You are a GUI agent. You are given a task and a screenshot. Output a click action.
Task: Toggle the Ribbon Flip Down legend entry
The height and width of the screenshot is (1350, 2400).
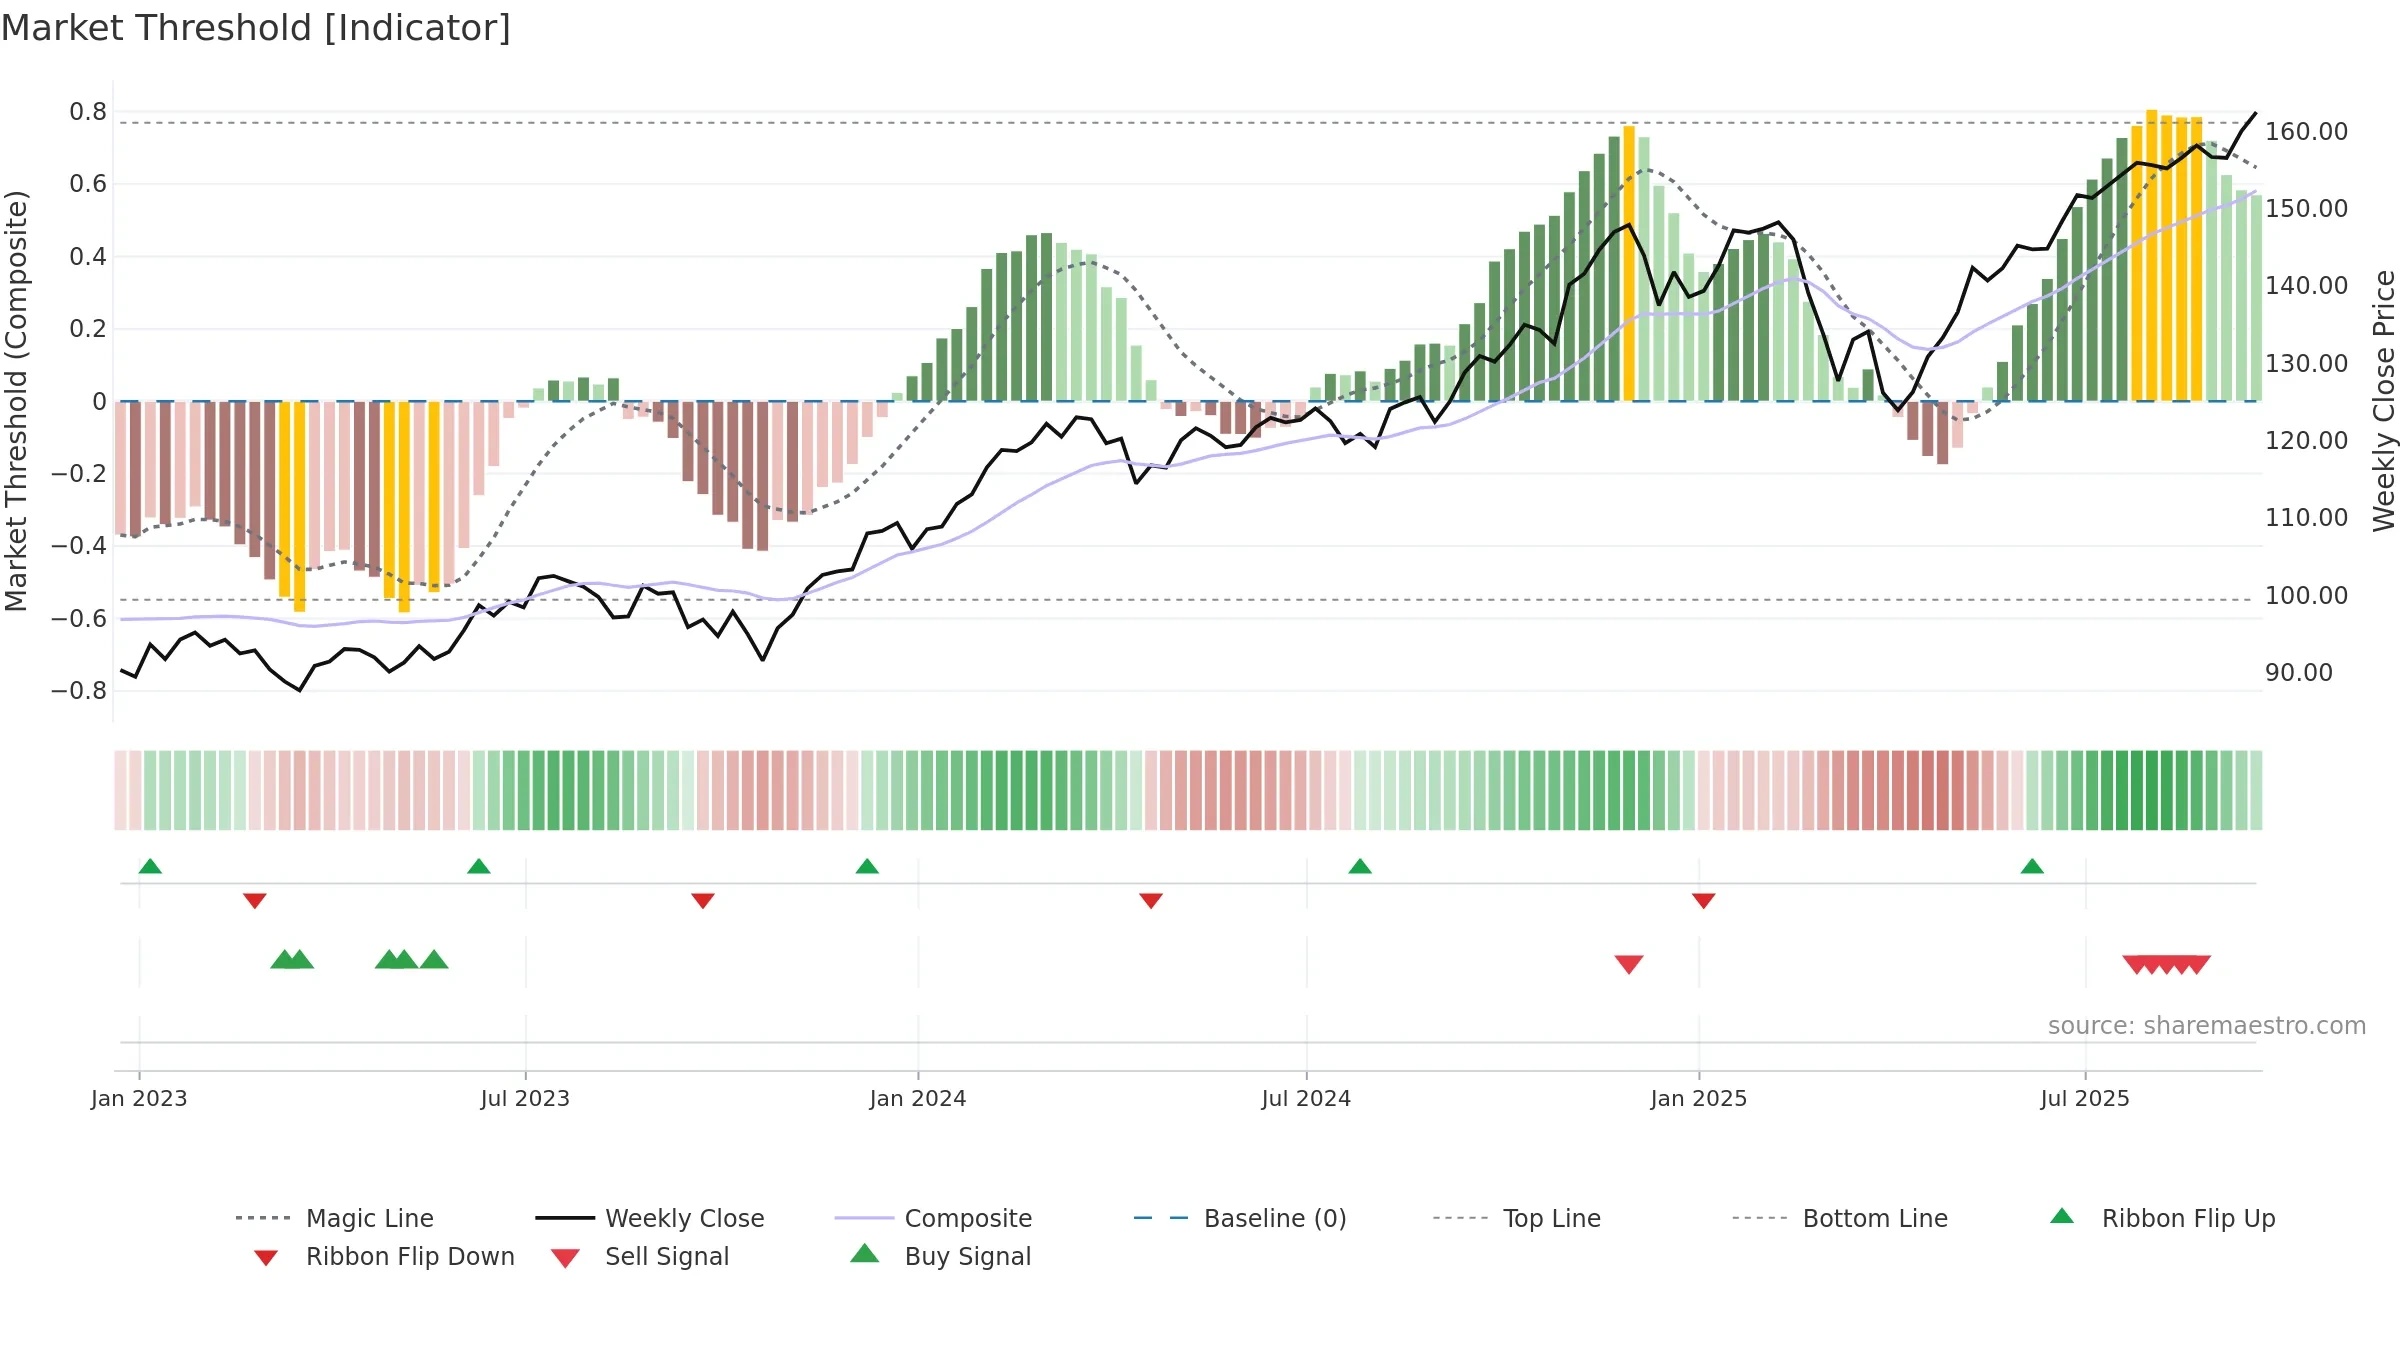pos(383,1256)
